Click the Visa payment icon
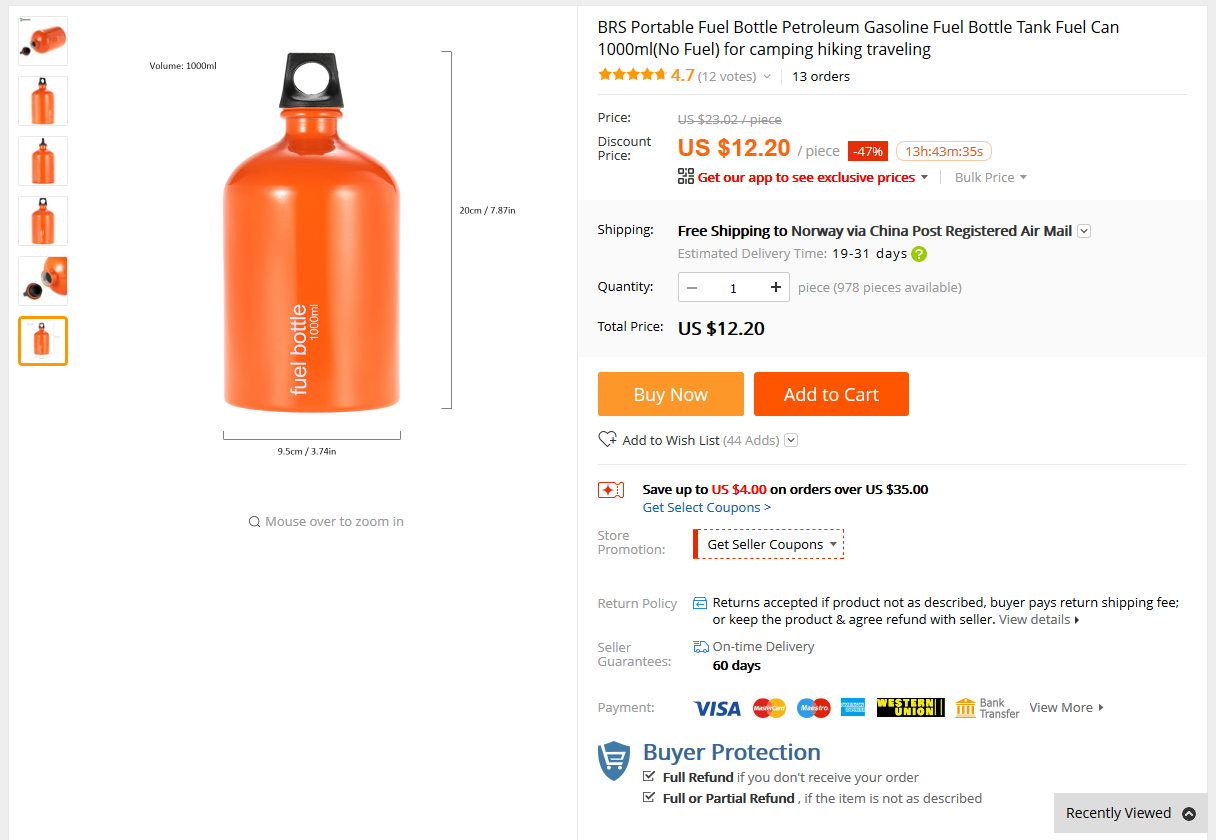The width and height of the screenshot is (1216, 840). (716, 707)
